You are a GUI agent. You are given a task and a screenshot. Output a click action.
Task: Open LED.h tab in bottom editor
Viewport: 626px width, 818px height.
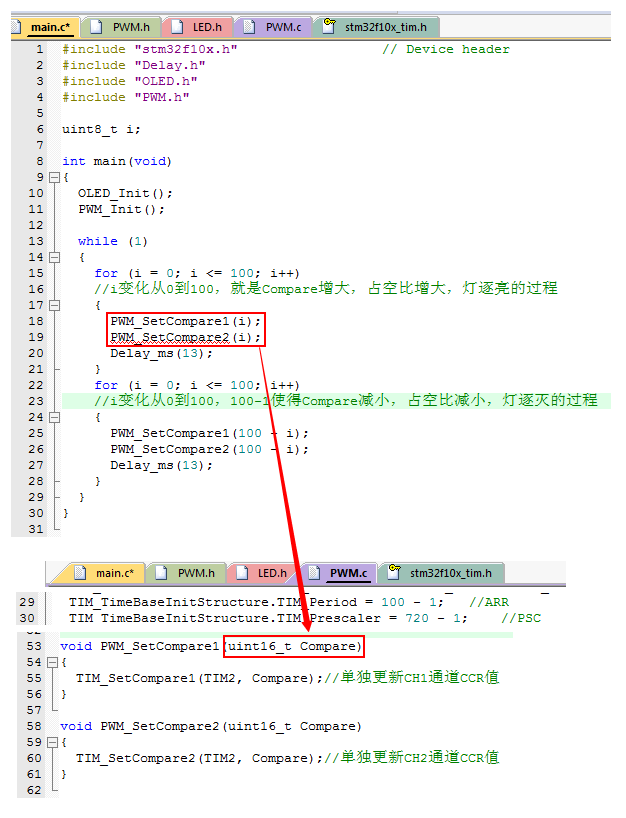(263, 573)
